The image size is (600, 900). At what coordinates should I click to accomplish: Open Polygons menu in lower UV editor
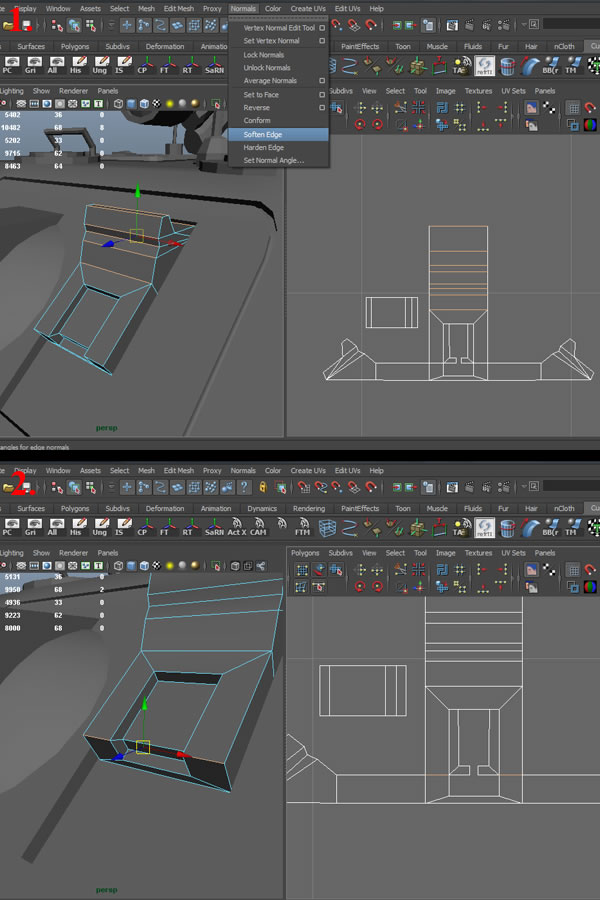pos(305,553)
